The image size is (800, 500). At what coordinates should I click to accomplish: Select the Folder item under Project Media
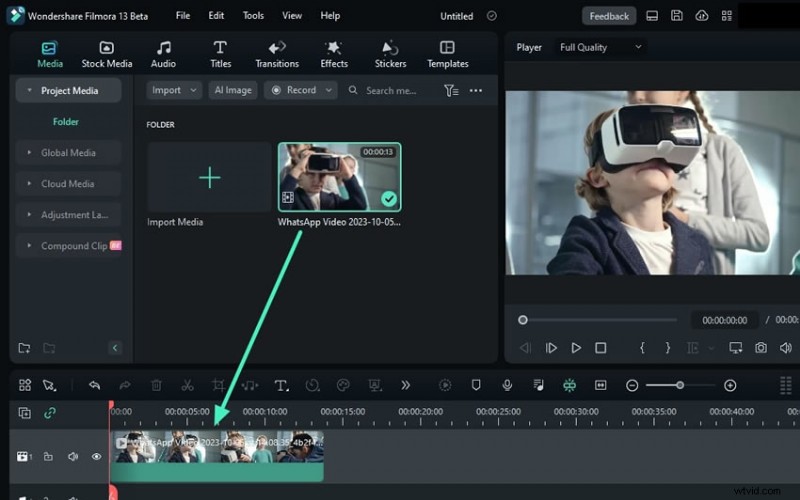tap(66, 122)
